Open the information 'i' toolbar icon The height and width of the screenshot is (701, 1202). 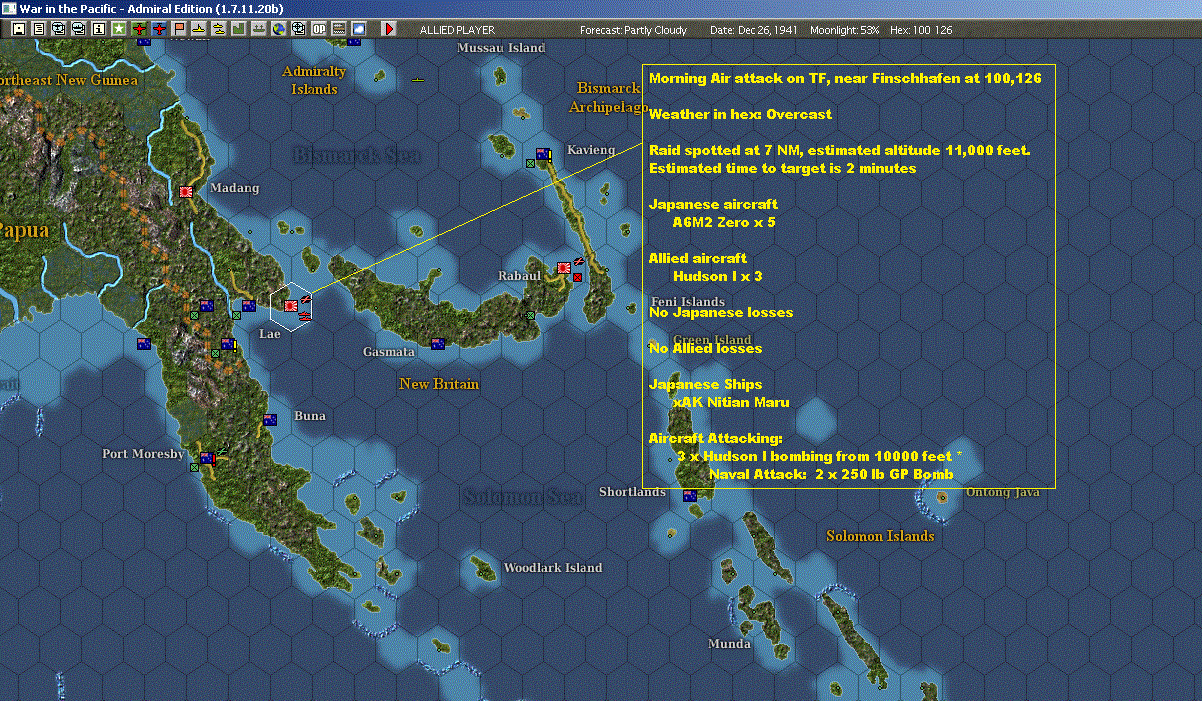(x=99, y=30)
